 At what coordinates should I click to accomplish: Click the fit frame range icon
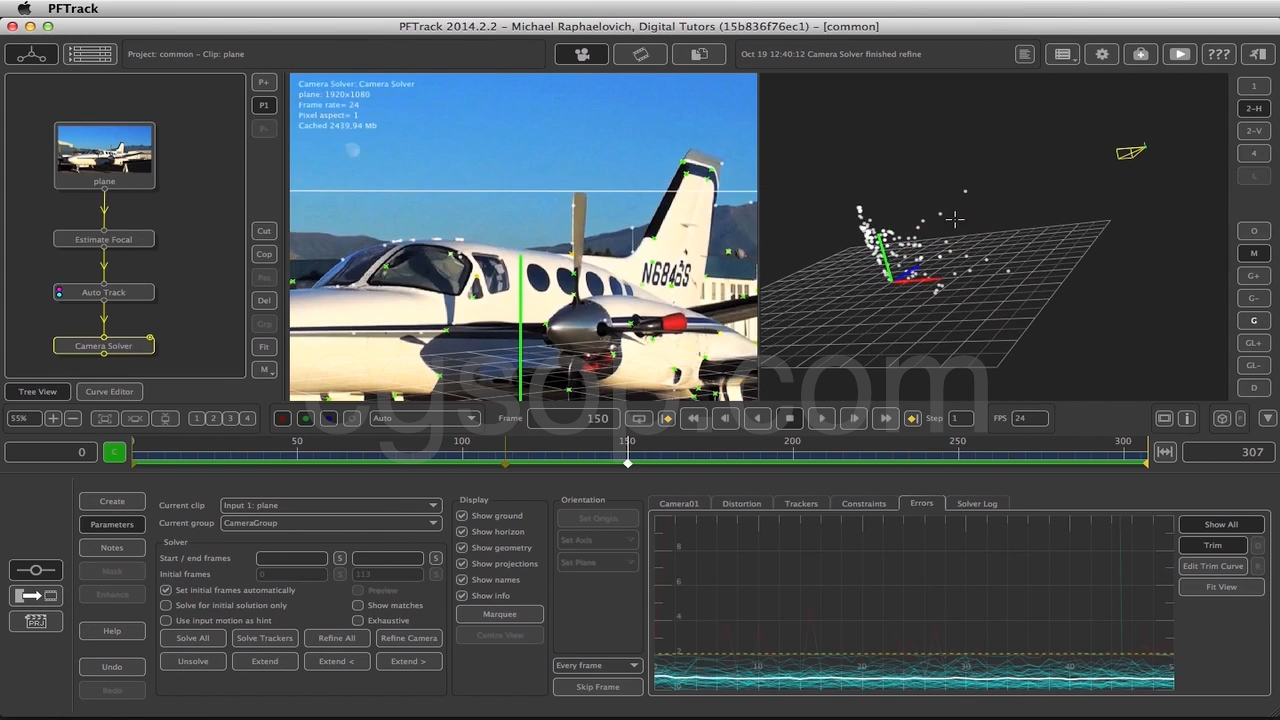[1164, 452]
